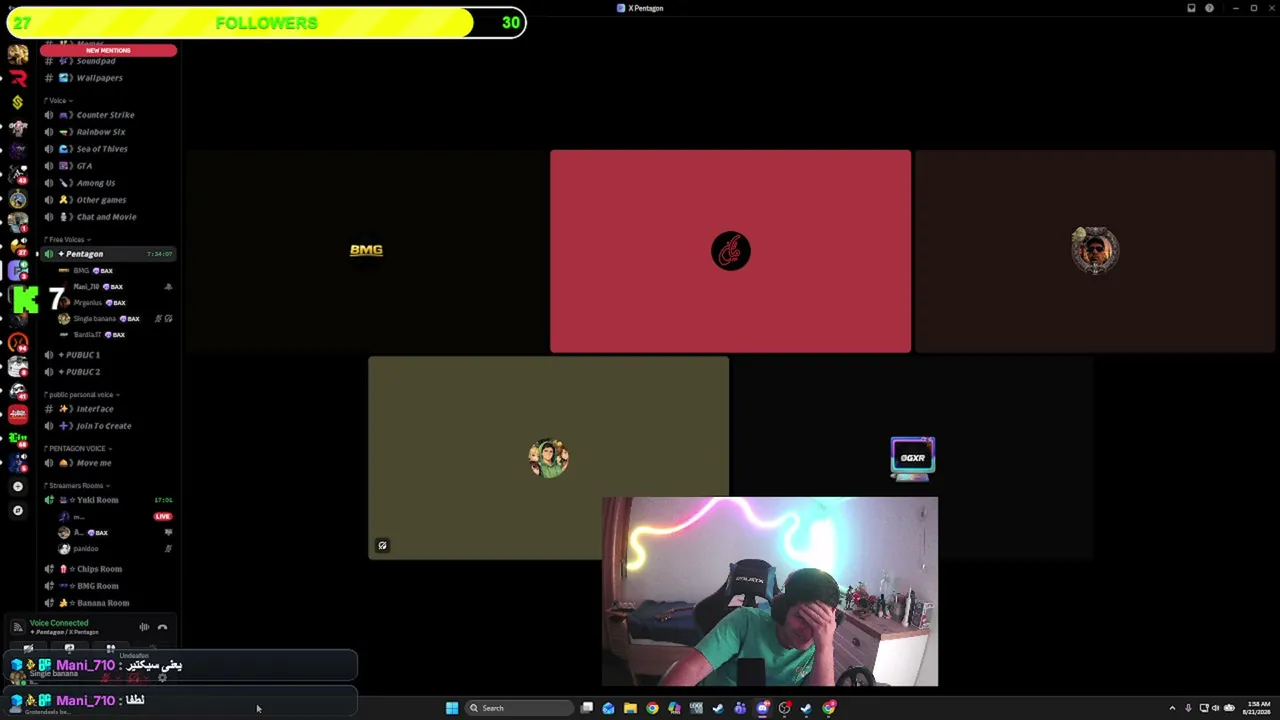
Task: Open File Explorer from the taskbar
Action: tap(630, 708)
